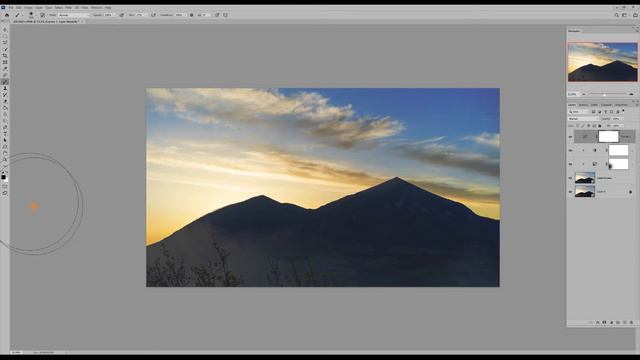Open the brush Opacity dropdown
Viewport: 640px width, 360px height.
(x=109, y=15)
